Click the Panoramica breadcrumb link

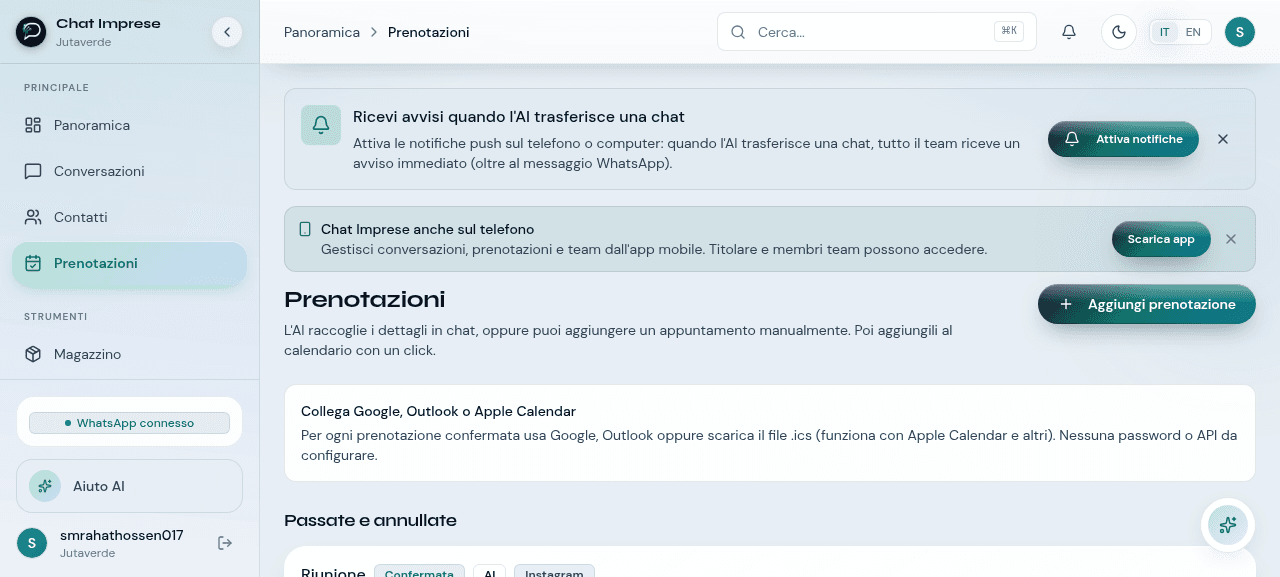pyautogui.click(x=322, y=32)
